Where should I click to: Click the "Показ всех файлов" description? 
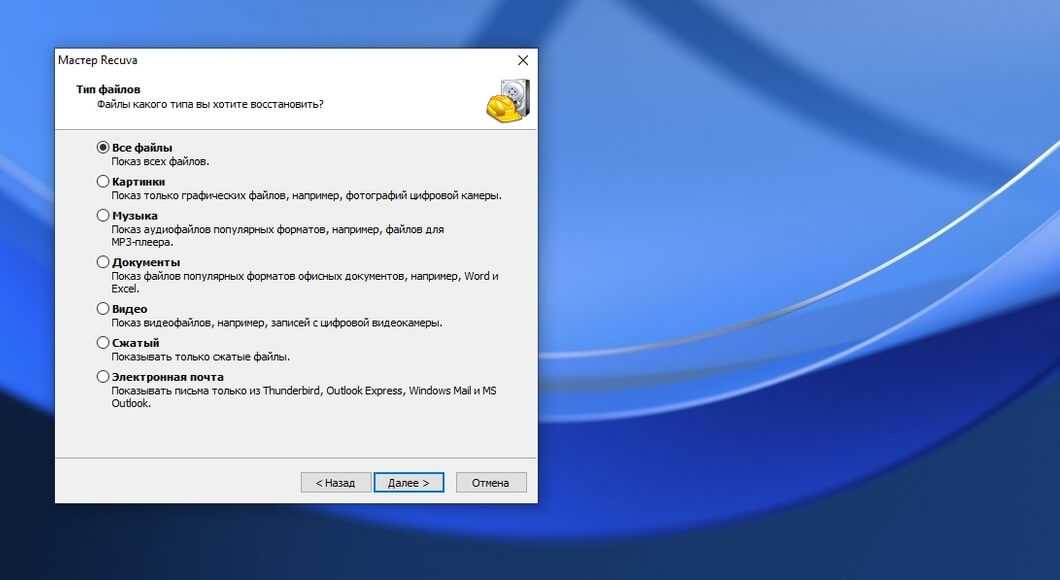(x=160, y=161)
